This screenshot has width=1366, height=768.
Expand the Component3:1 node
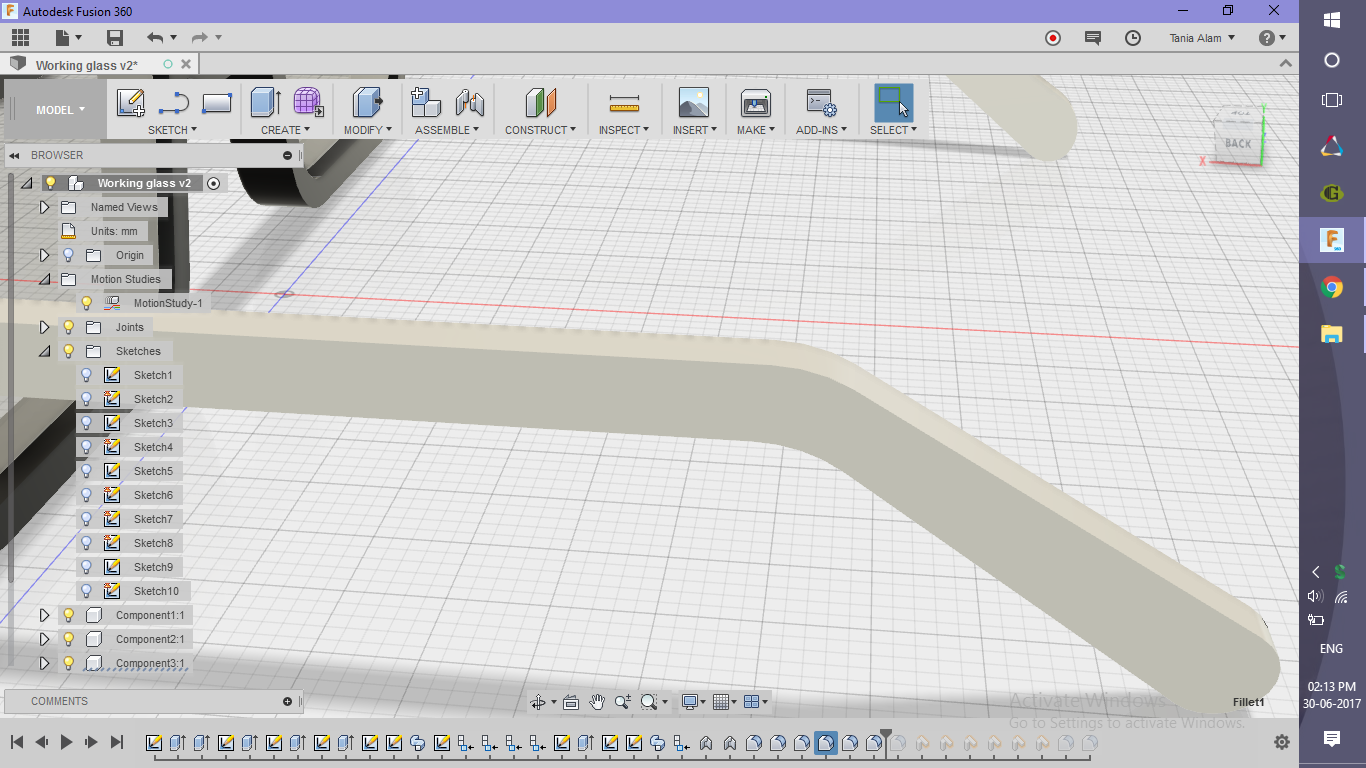pos(44,663)
